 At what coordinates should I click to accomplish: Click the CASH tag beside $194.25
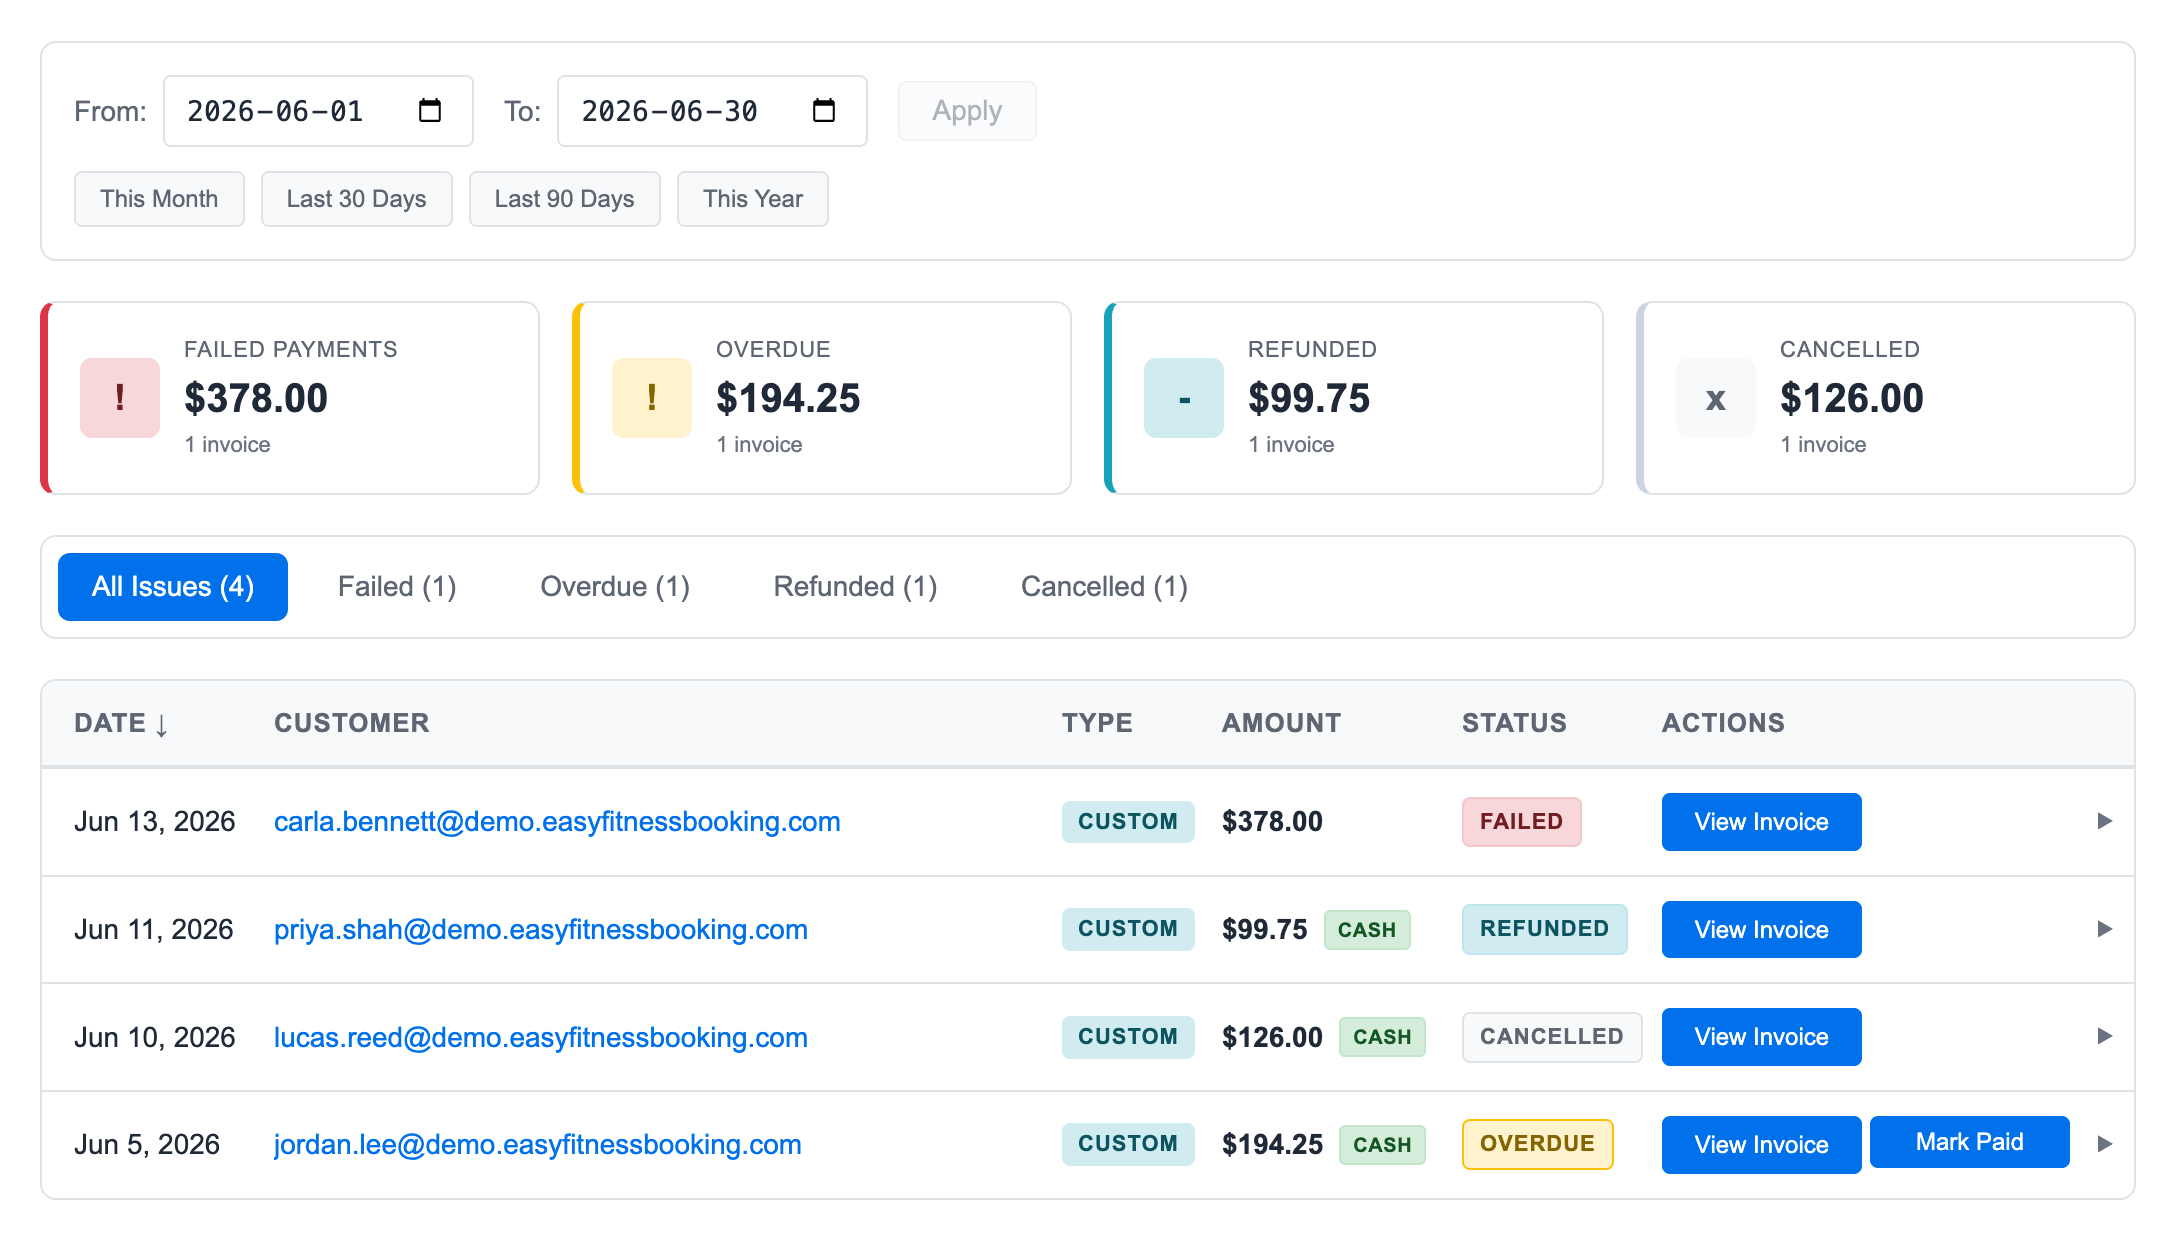click(x=1382, y=1145)
